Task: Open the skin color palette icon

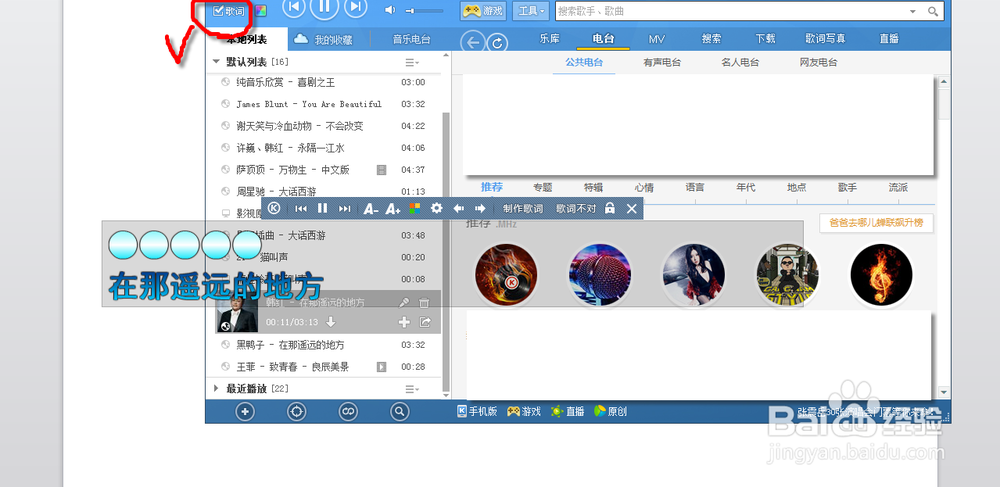Action: (x=260, y=11)
